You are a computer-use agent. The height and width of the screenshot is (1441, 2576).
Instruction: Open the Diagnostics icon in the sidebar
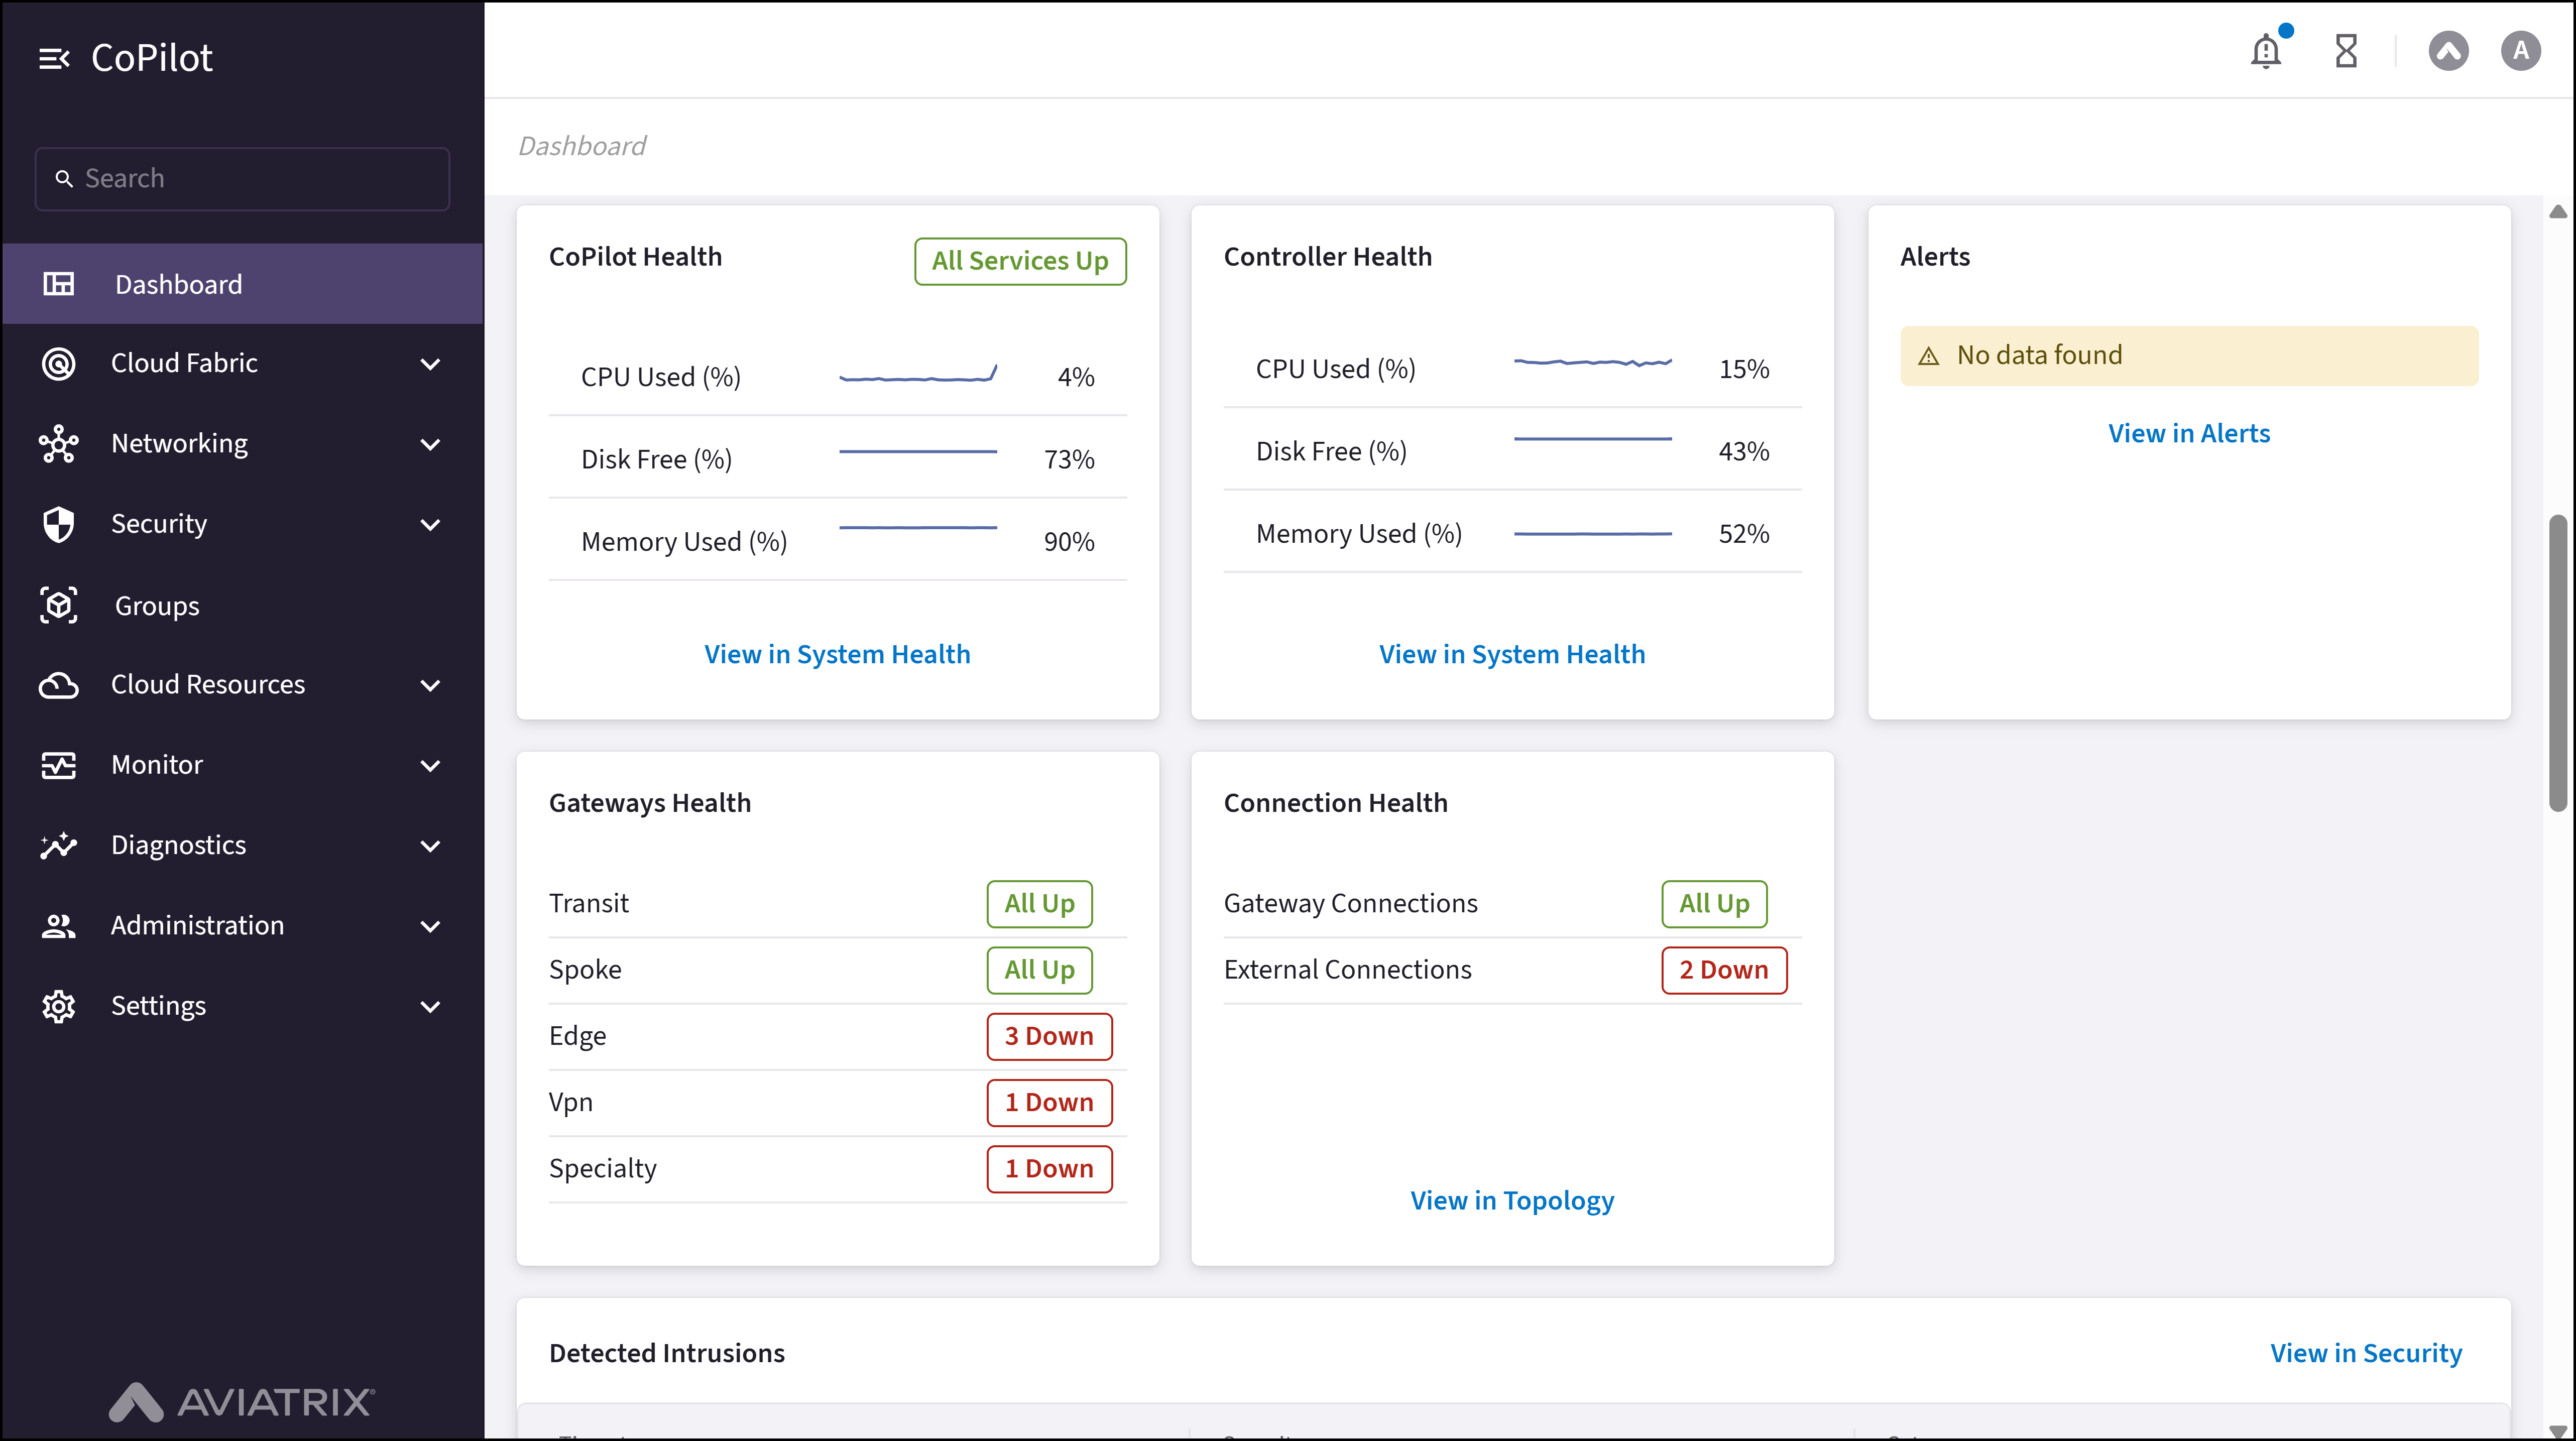coord(58,845)
